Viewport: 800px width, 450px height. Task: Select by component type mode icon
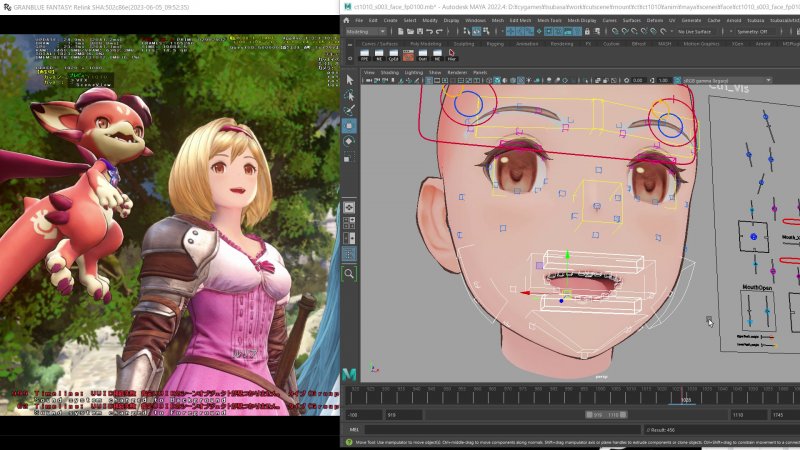tap(486, 32)
